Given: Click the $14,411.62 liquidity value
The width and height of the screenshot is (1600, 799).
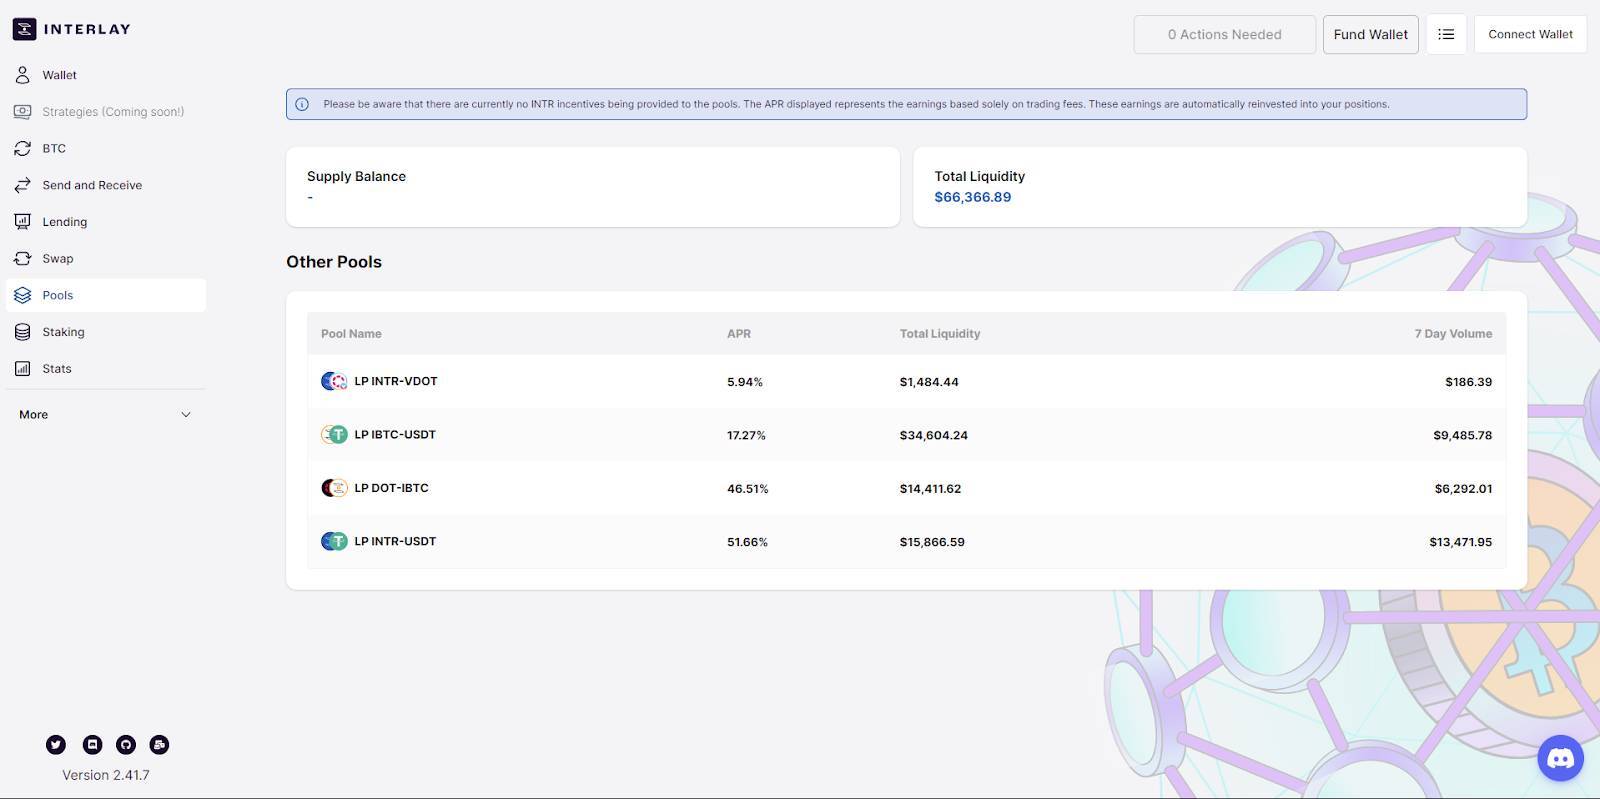Looking at the screenshot, I should click(x=931, y=489).
